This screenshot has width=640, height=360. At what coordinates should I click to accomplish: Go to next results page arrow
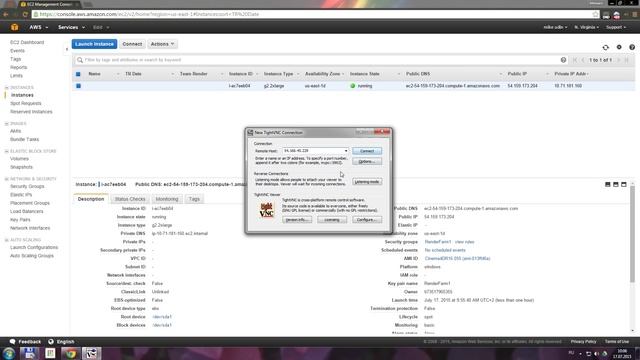tap(618, 60)
